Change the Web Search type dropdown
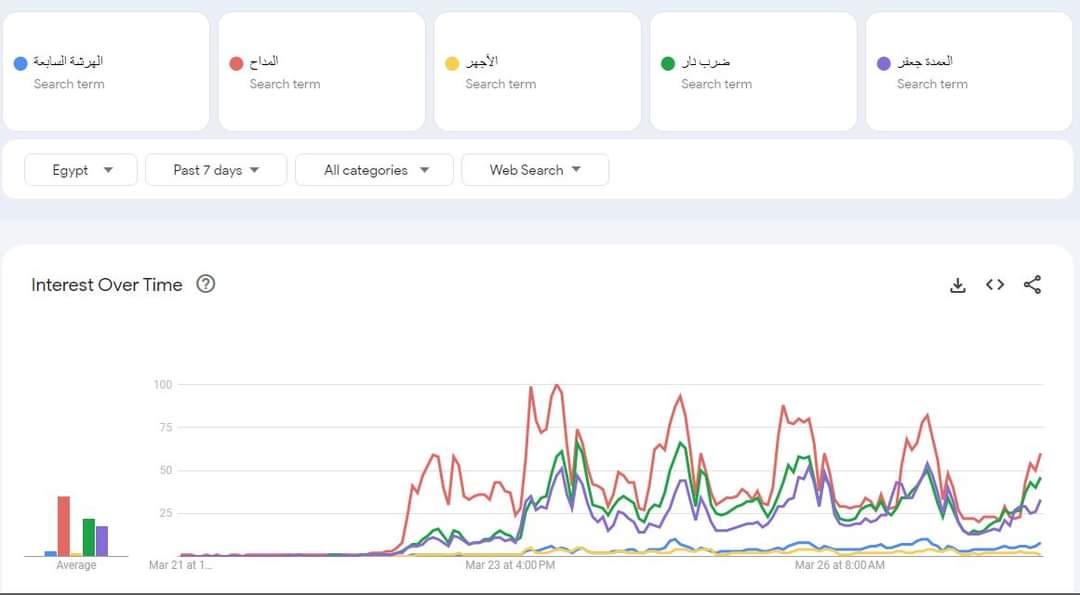 pos(535,170)
